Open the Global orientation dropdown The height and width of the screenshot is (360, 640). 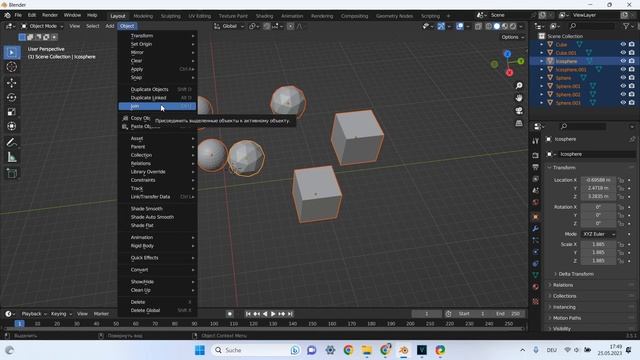point(229,26)
